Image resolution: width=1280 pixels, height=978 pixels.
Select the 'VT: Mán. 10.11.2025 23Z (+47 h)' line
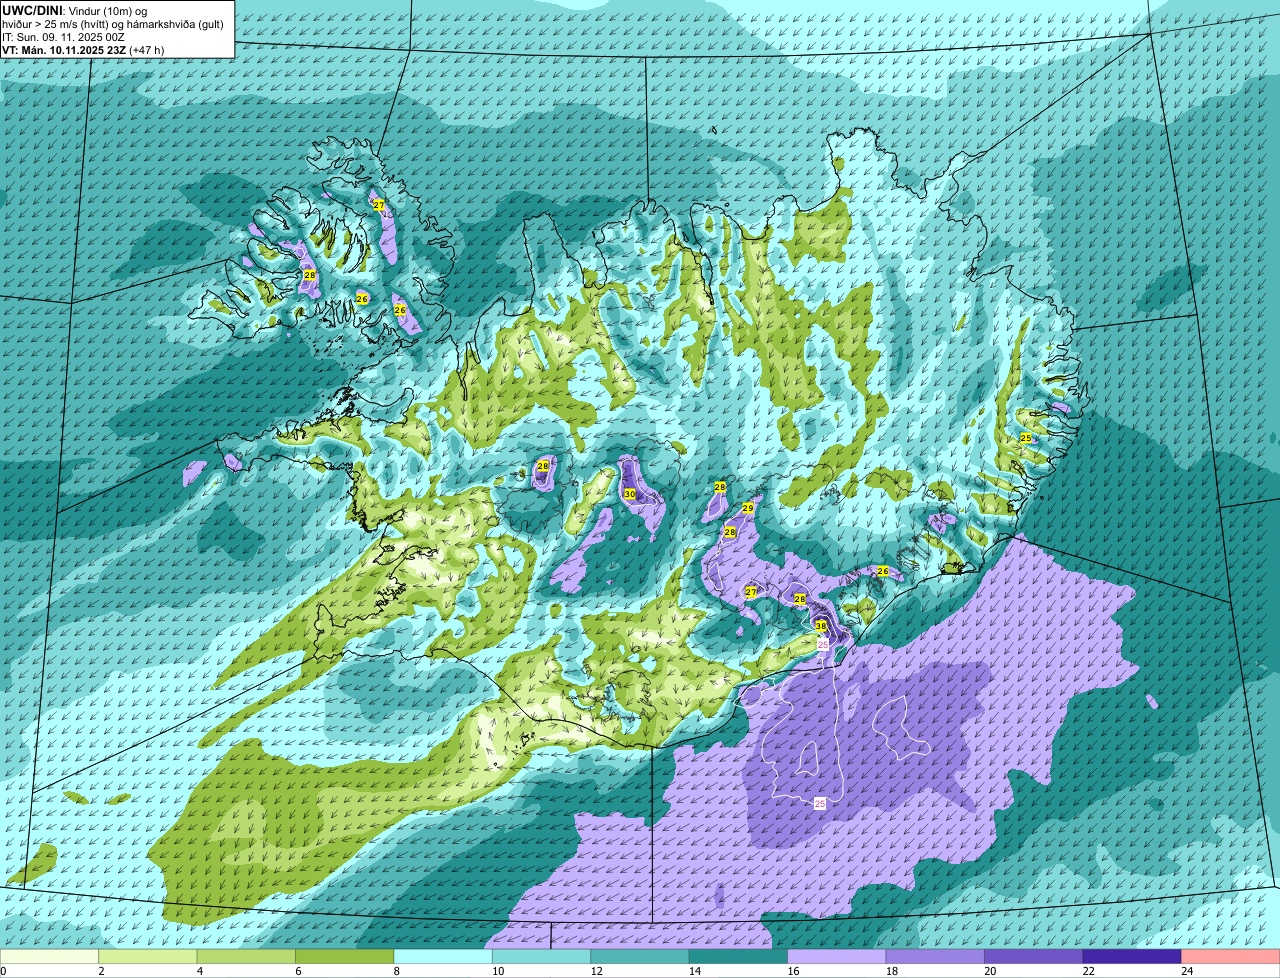click(83, 49)
